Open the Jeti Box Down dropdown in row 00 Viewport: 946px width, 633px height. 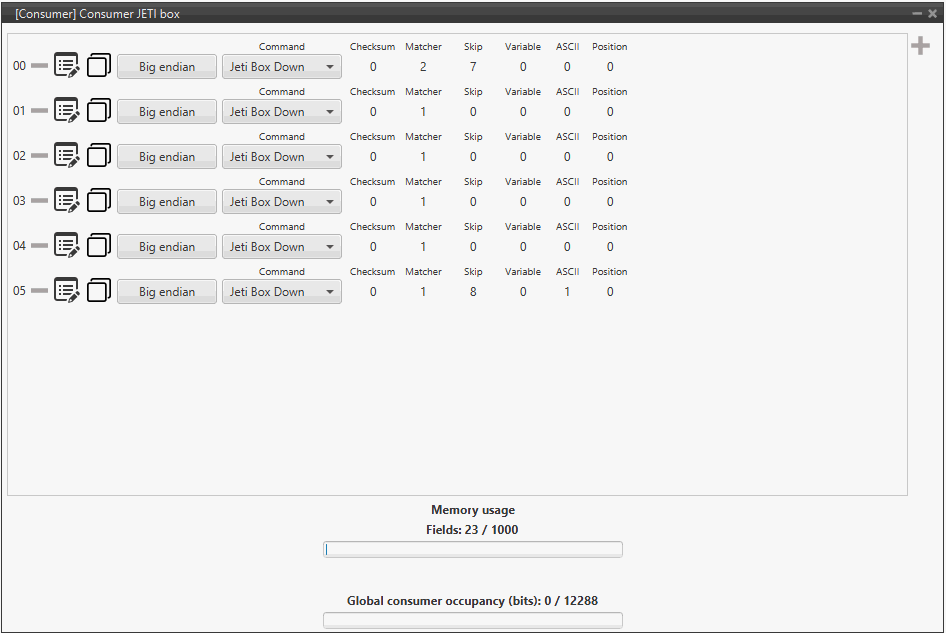point(281,67)
